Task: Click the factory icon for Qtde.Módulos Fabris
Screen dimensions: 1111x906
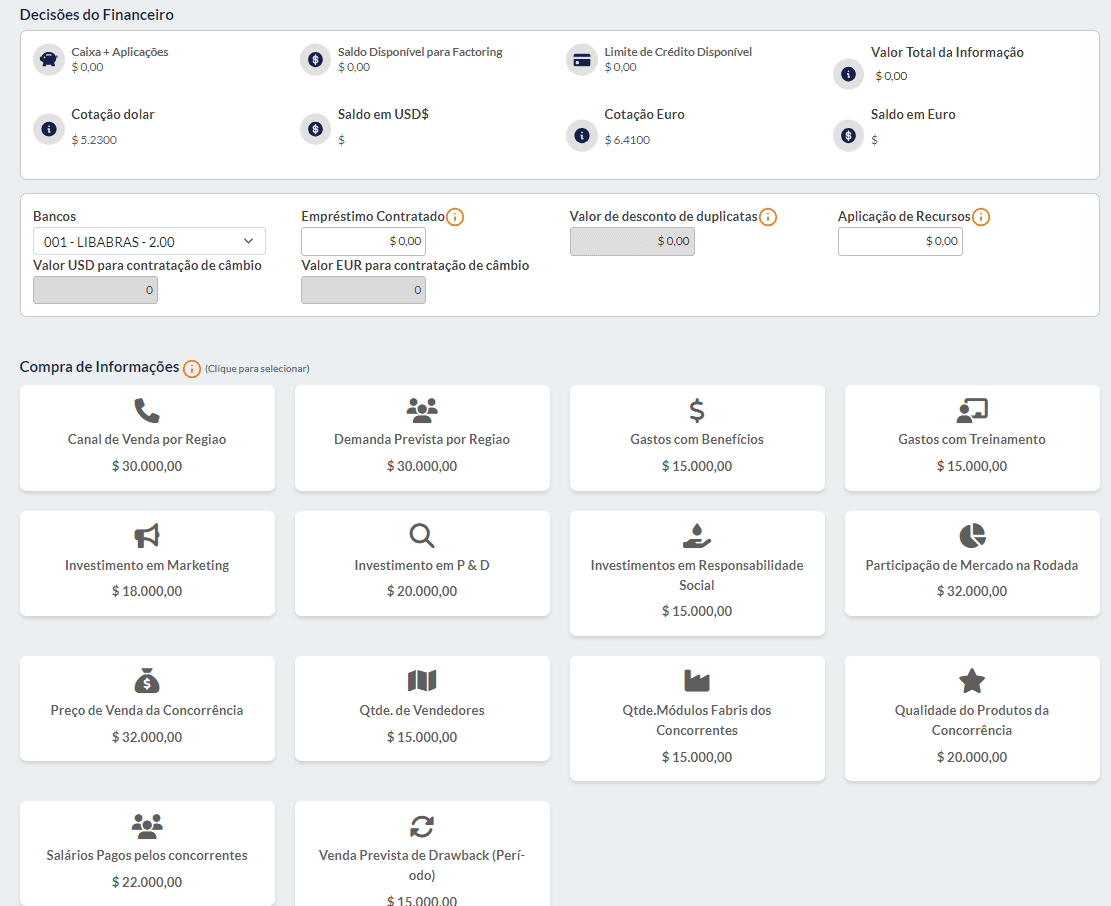Action: [x=697, y=681]
